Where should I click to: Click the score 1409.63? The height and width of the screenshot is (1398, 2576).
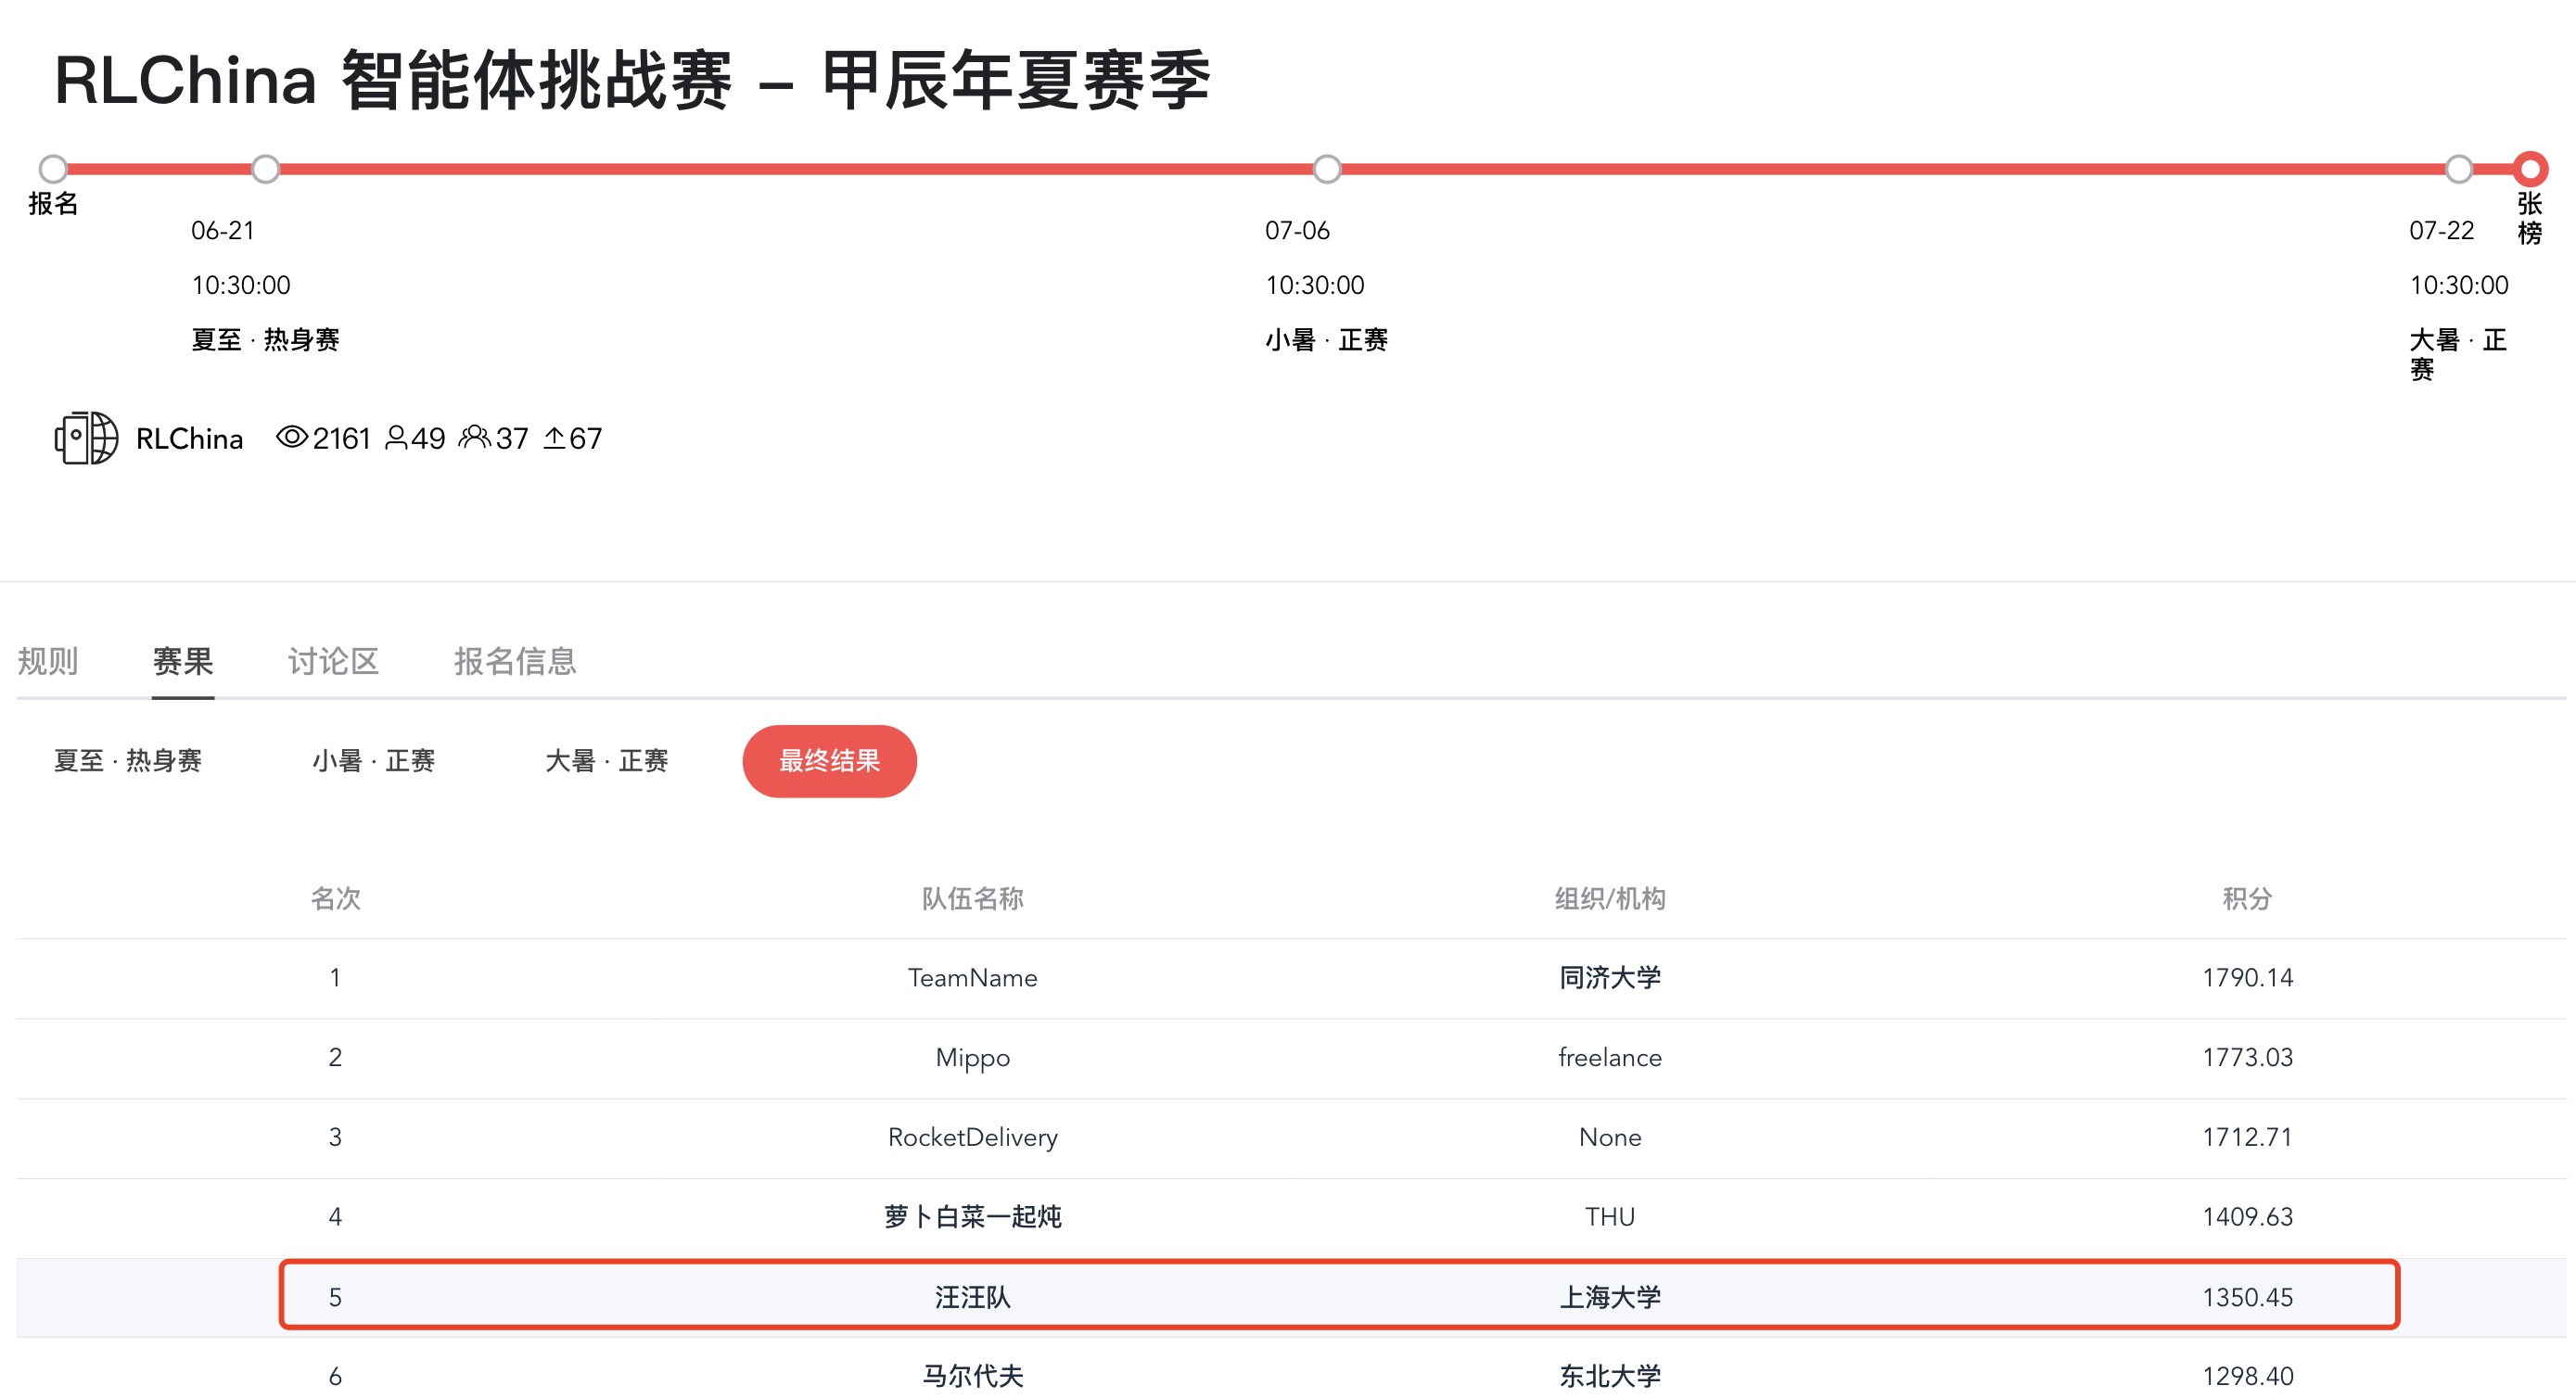click(2247, 1217)
